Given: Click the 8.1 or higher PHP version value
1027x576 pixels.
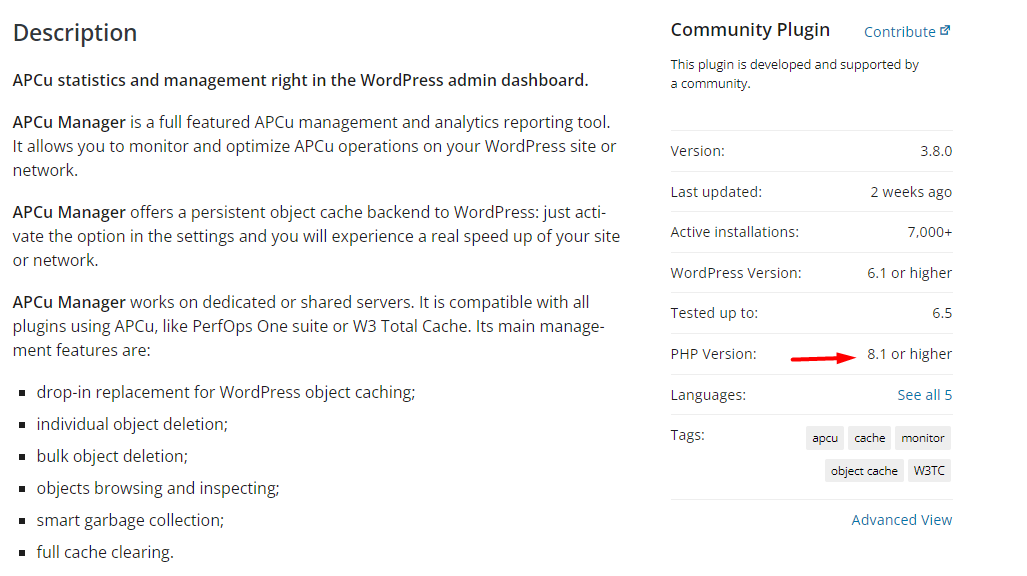Looking at the screenshot, I should point(909,354).
